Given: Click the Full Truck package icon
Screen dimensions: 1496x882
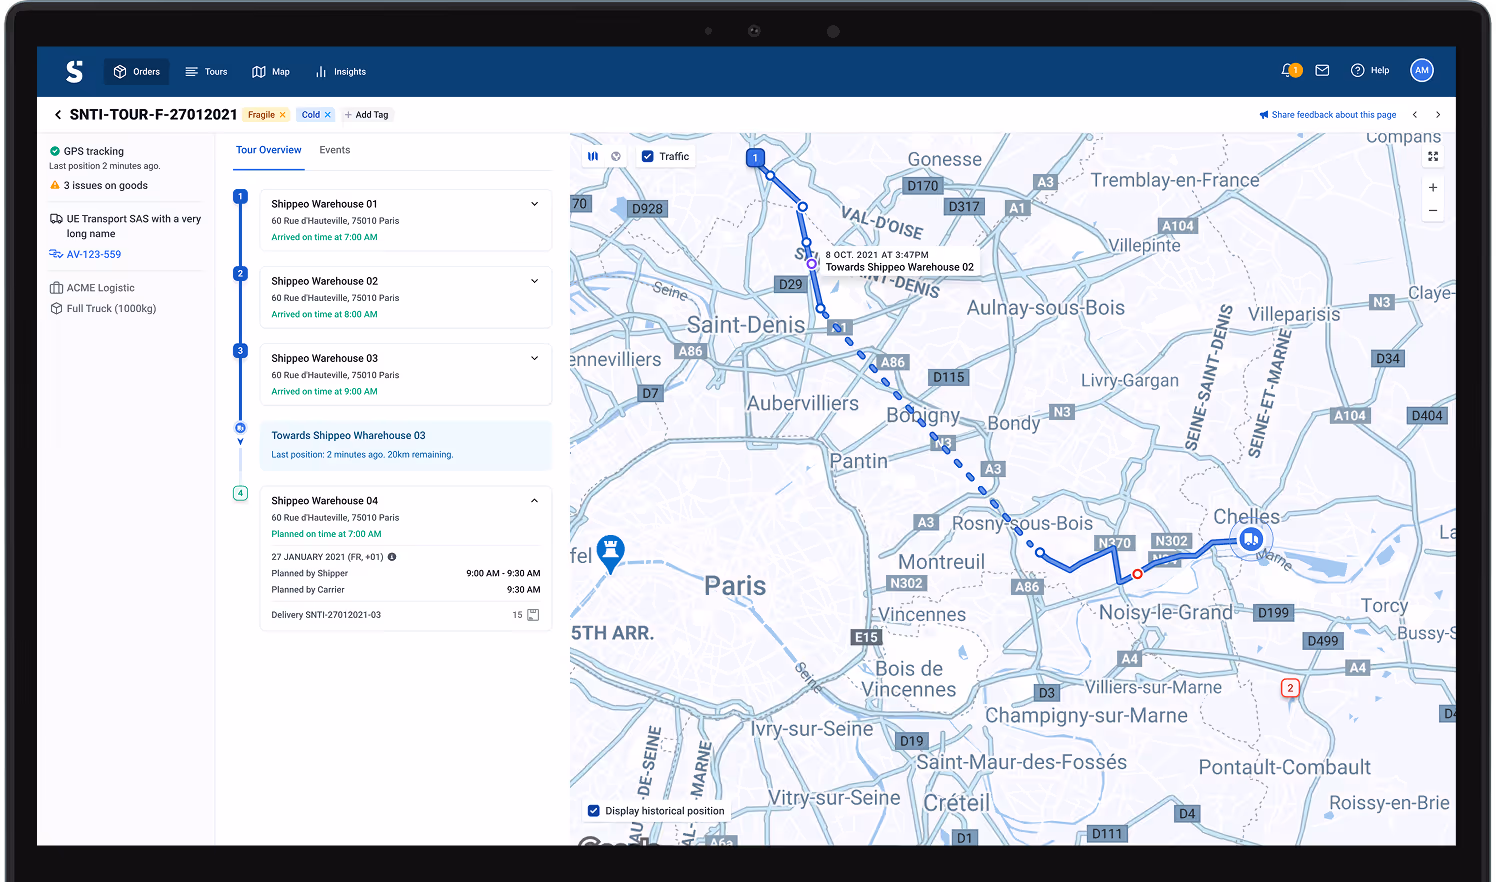Looking at the screenshot, I should click(56, 308).
